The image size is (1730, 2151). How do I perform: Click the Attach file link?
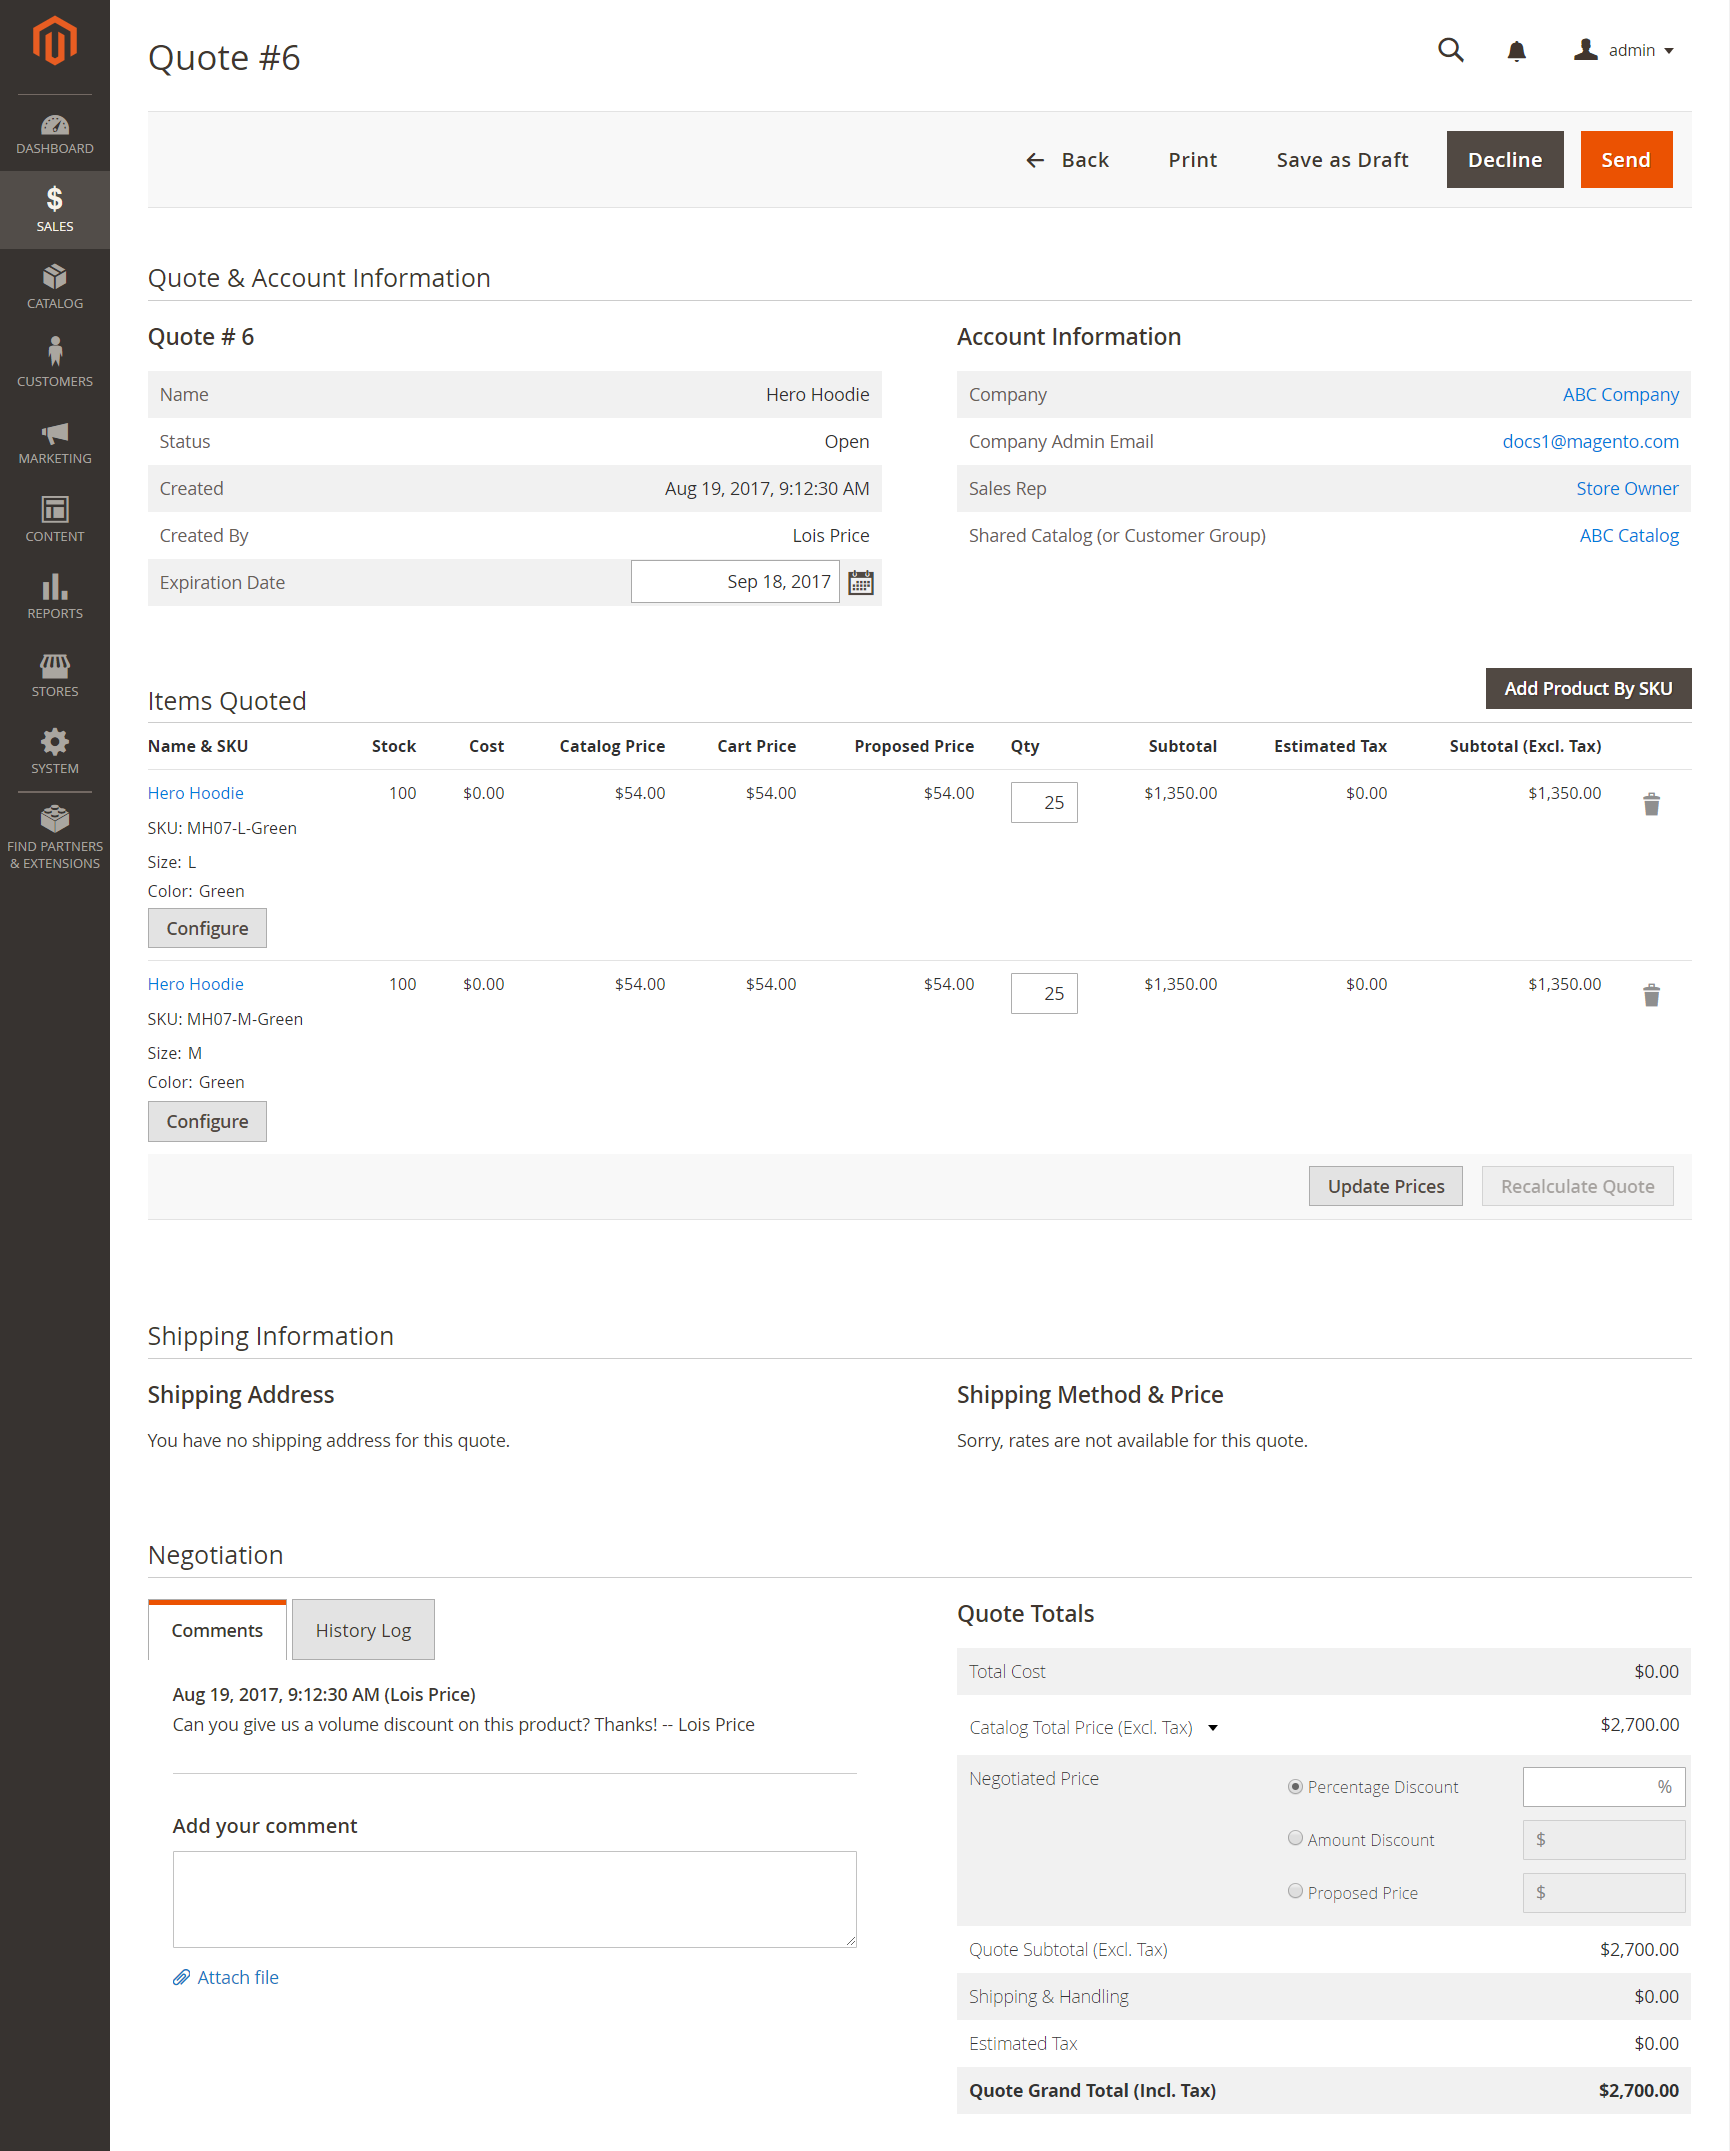coord(226,1977)
